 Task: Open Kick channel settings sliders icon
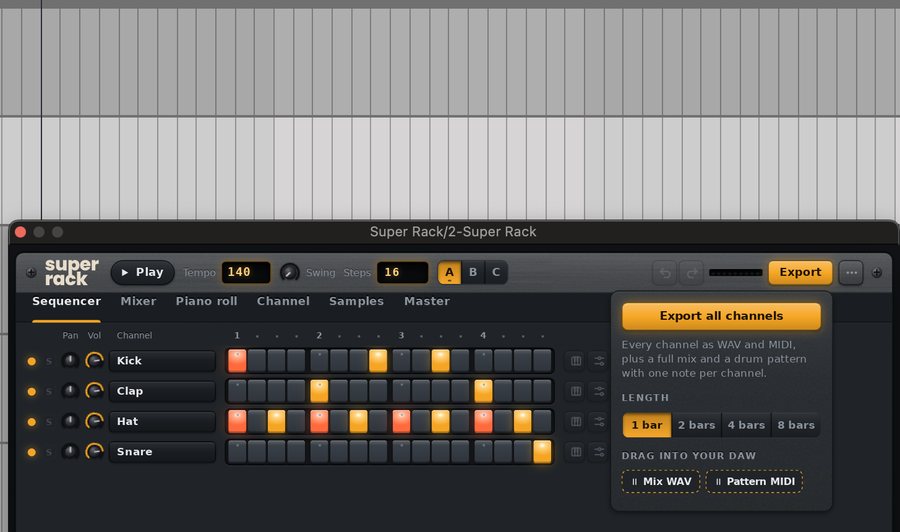coord(599,361)
